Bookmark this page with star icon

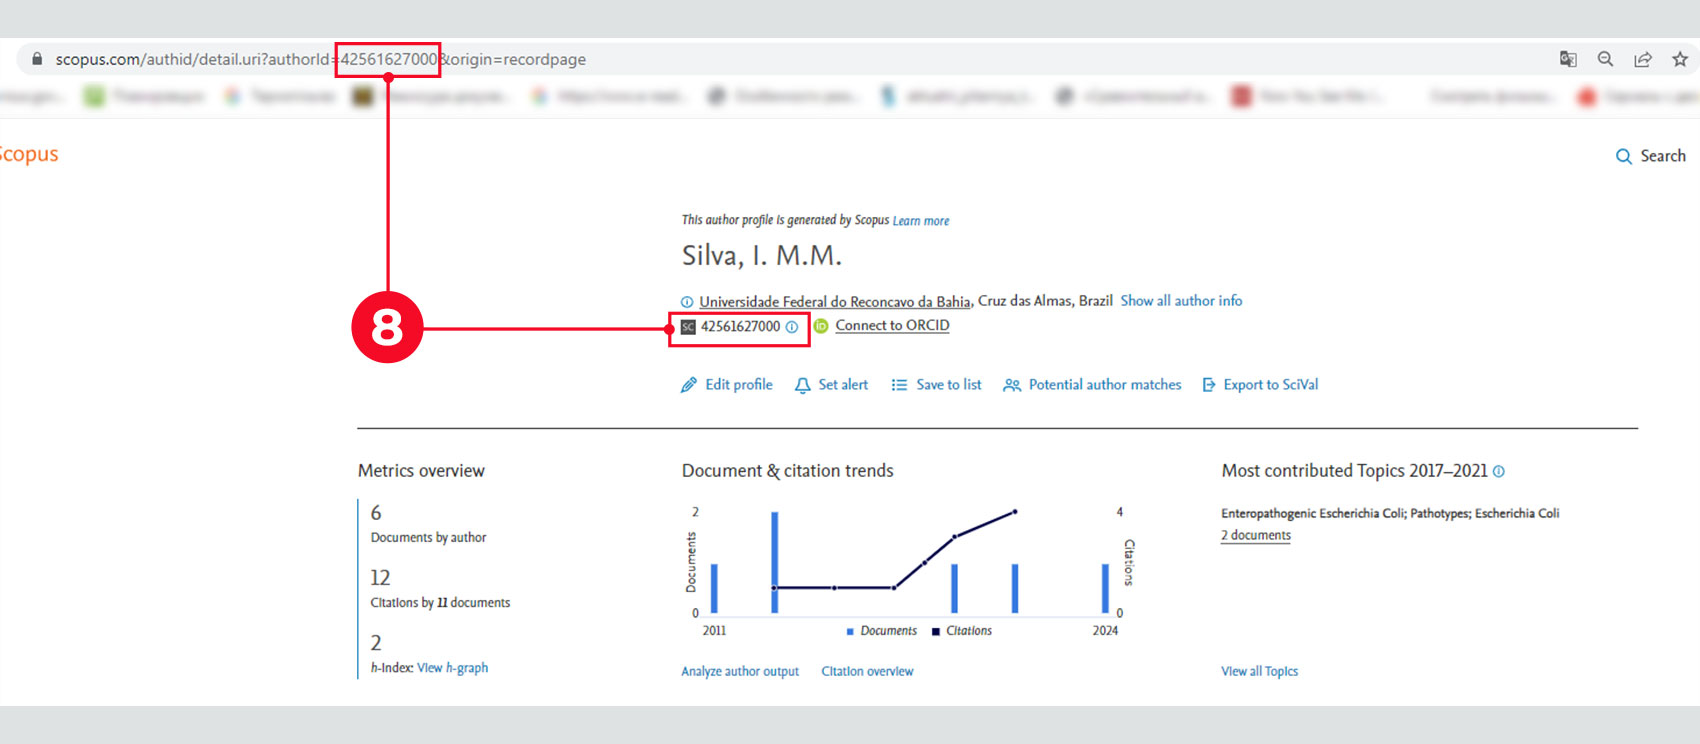[1680, 59]
